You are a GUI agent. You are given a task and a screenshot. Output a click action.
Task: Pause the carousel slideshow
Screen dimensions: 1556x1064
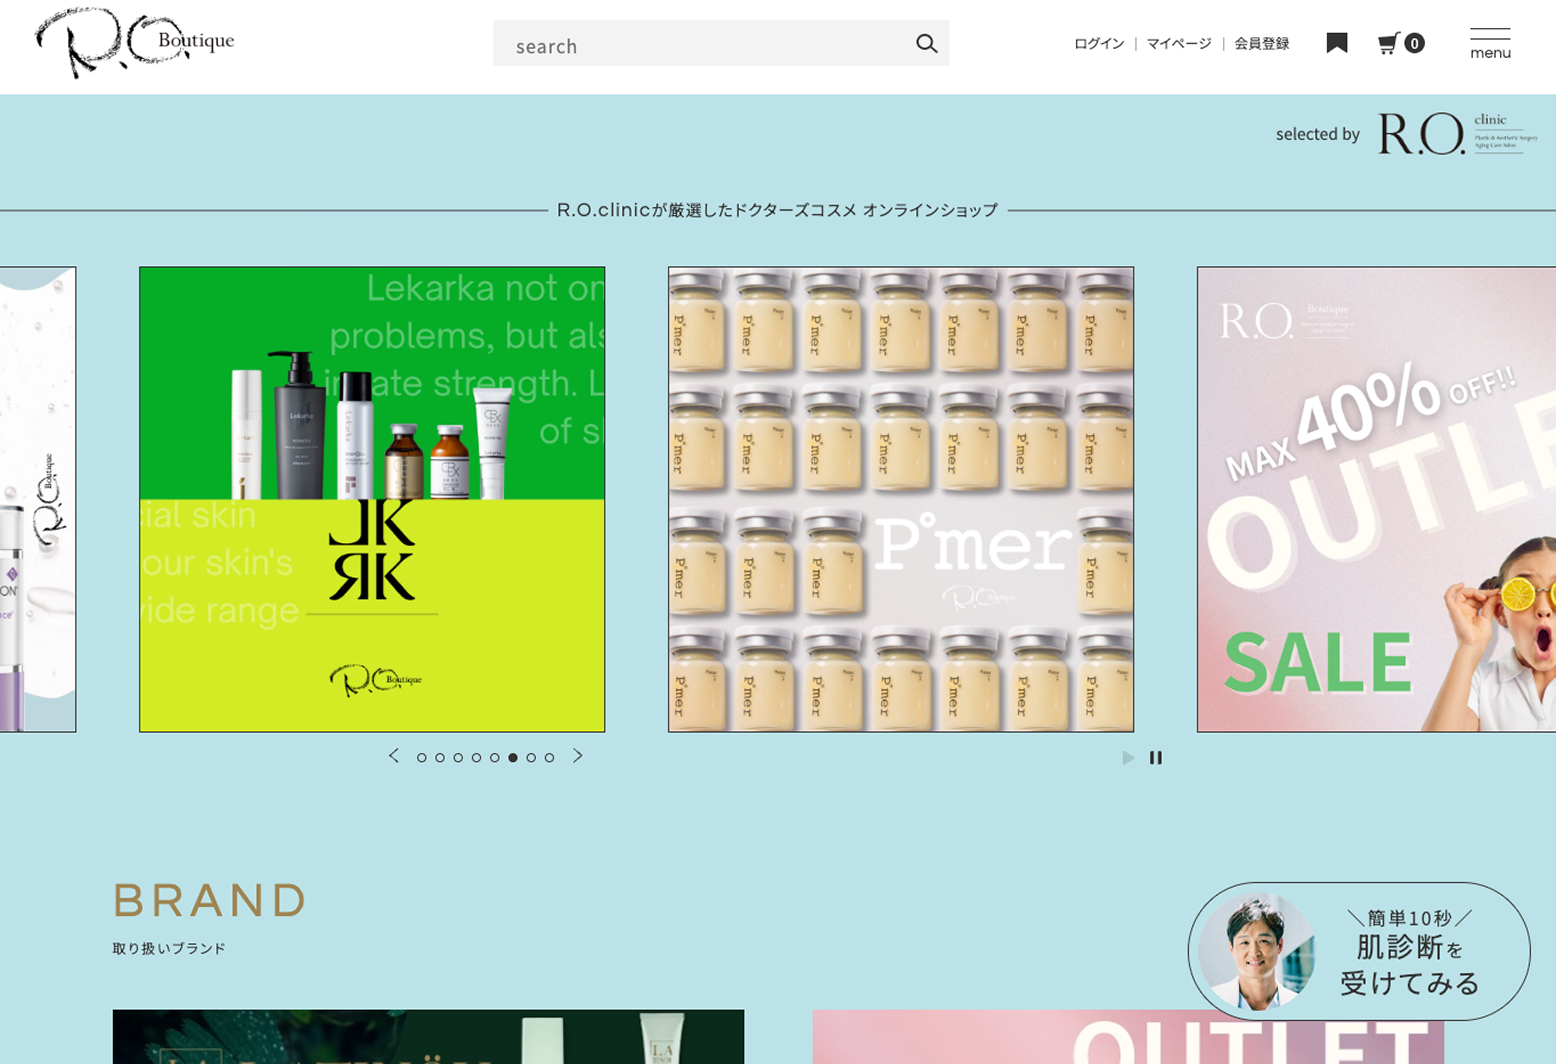(x=1156, y=758)
